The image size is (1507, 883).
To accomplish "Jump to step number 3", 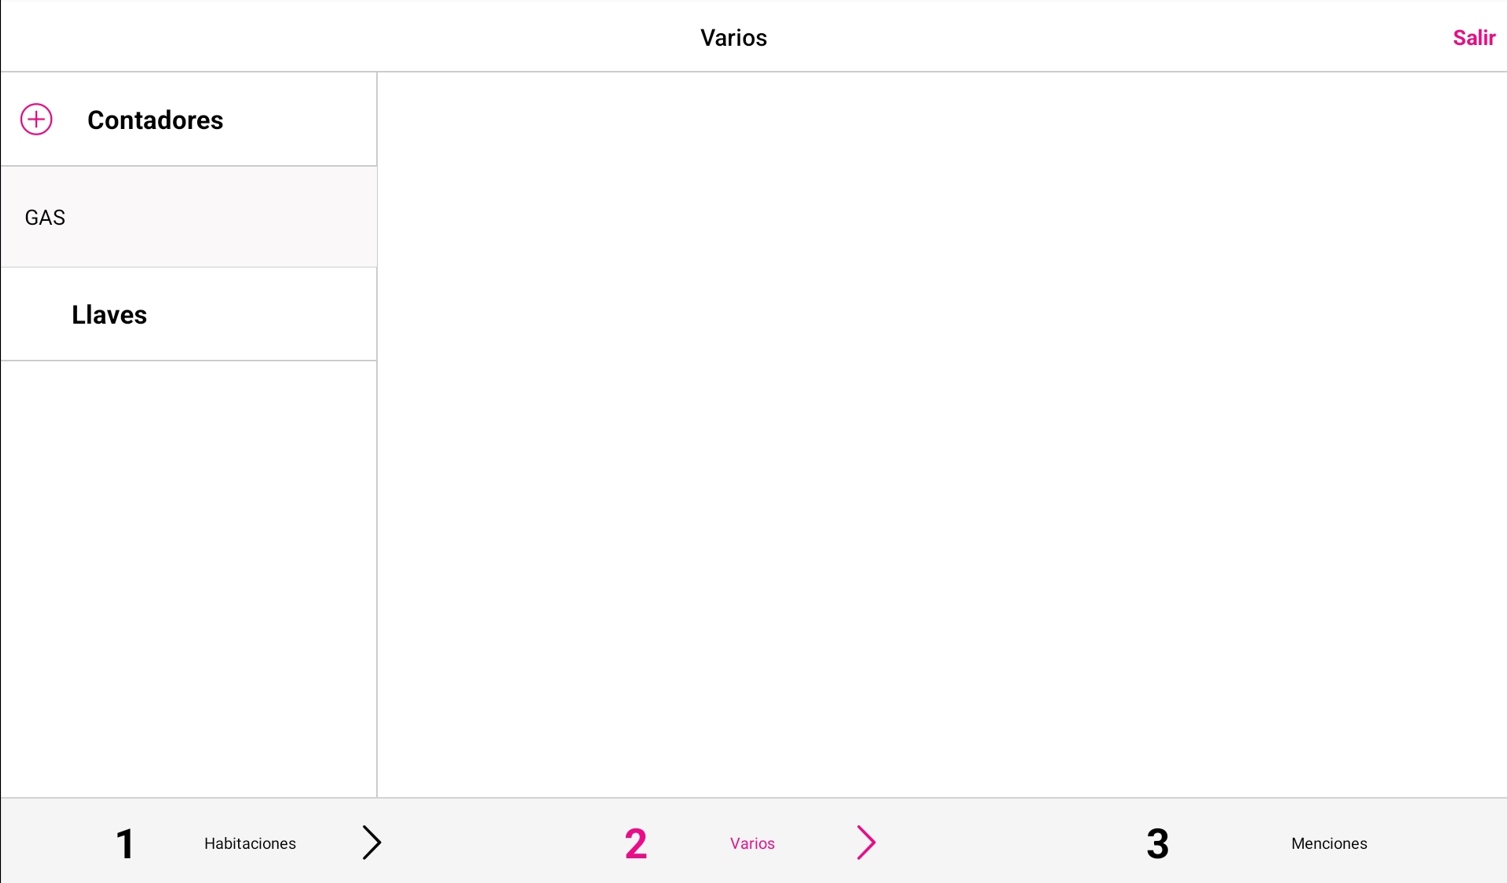I will tap(1157, 843).
